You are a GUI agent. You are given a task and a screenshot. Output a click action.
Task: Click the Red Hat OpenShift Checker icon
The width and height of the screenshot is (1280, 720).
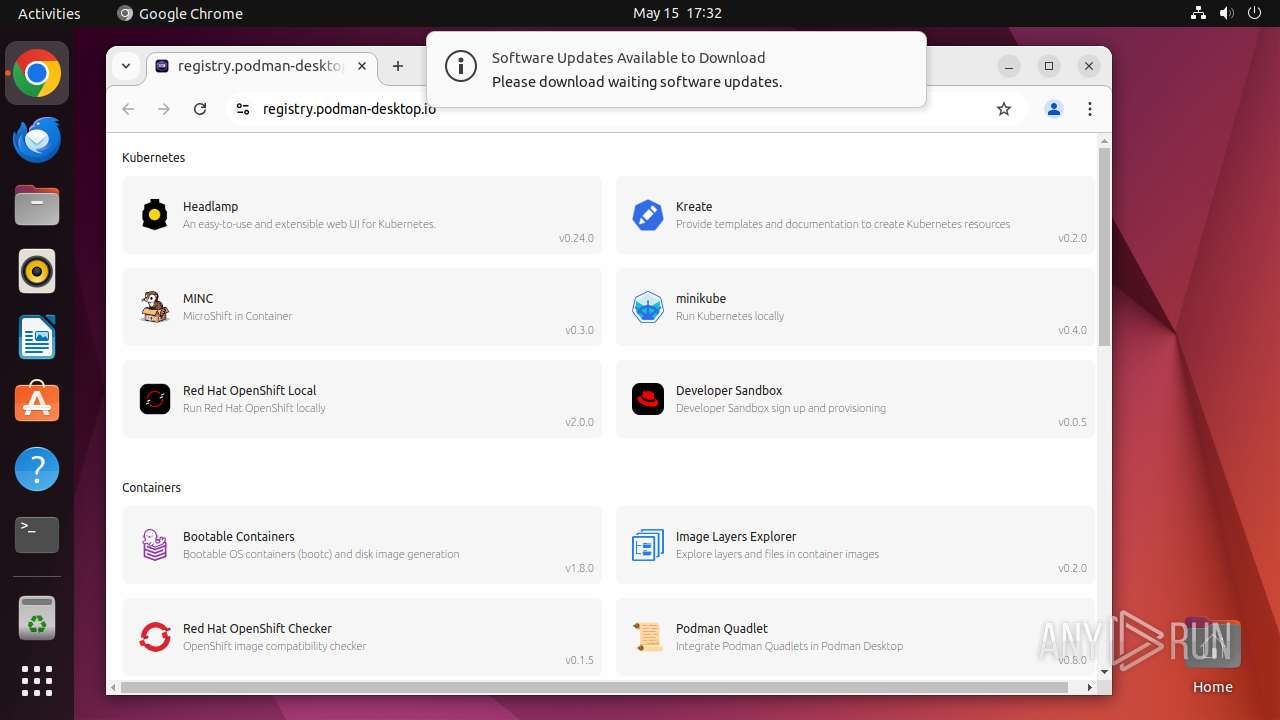(x=155, y=637)
